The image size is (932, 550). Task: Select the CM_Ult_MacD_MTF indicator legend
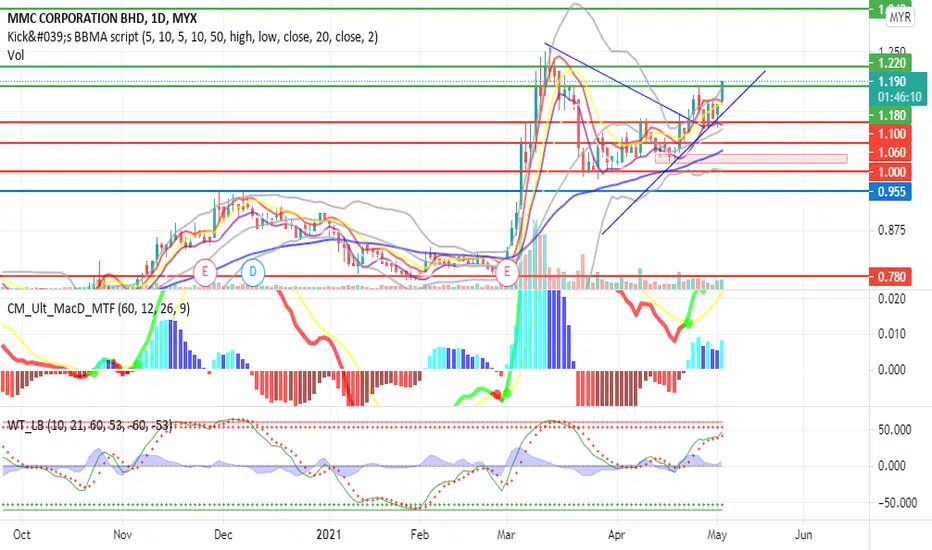98,309
